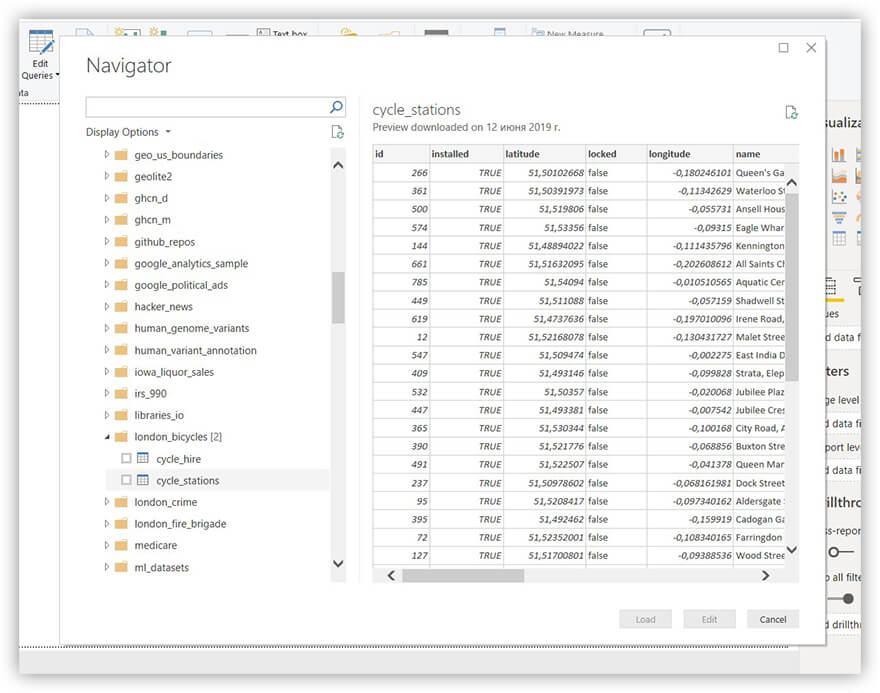Expand the medicare folder node
Screen dimensions: 880x693
[107, 546]
